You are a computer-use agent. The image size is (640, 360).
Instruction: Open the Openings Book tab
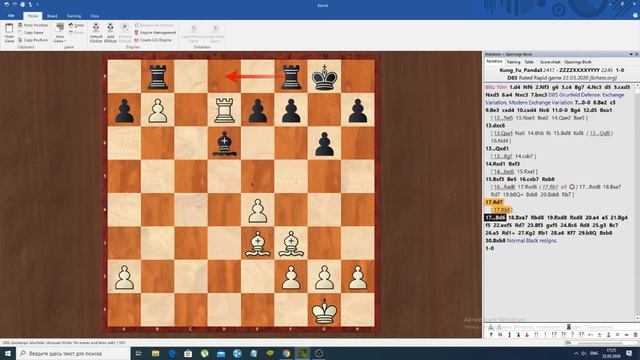point(578,62)
